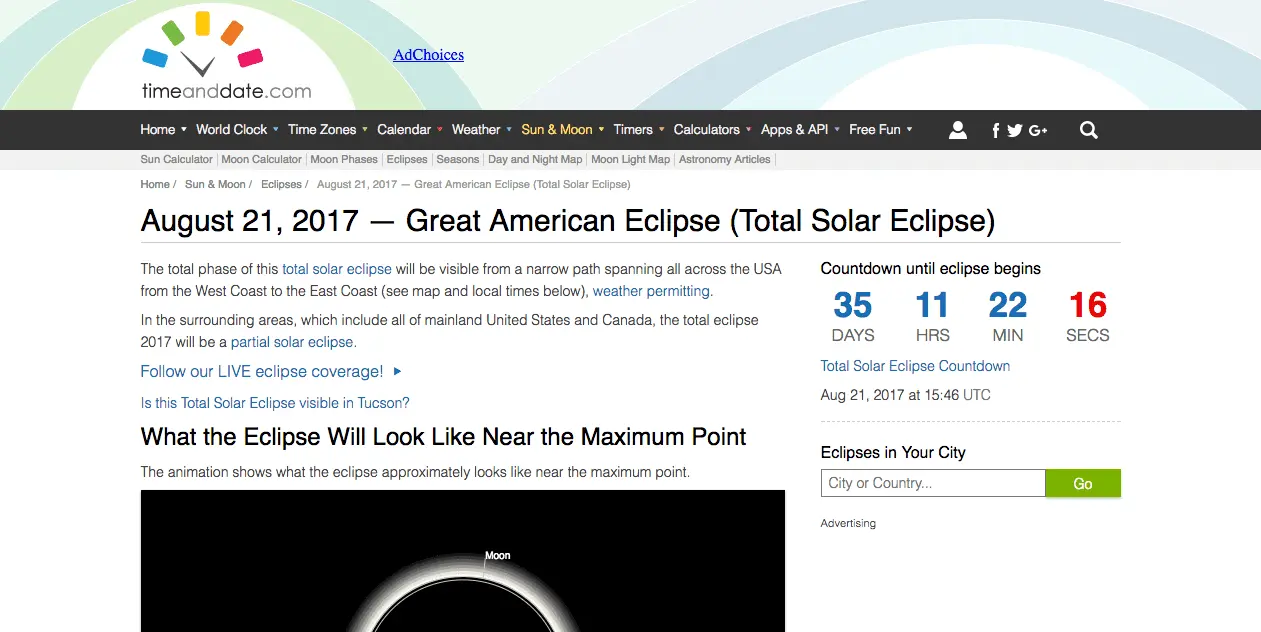Follow the Total Solar Eclipse Countdown link
Viewport: 1261px width, 632px height.
click(x=915, y=366)
